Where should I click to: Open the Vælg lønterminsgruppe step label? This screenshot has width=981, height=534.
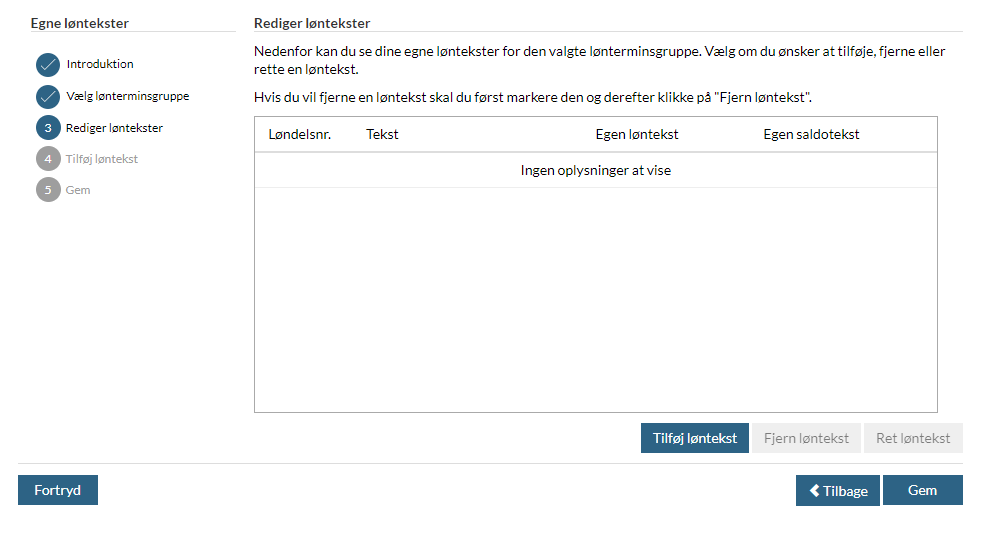coord(127,96)
